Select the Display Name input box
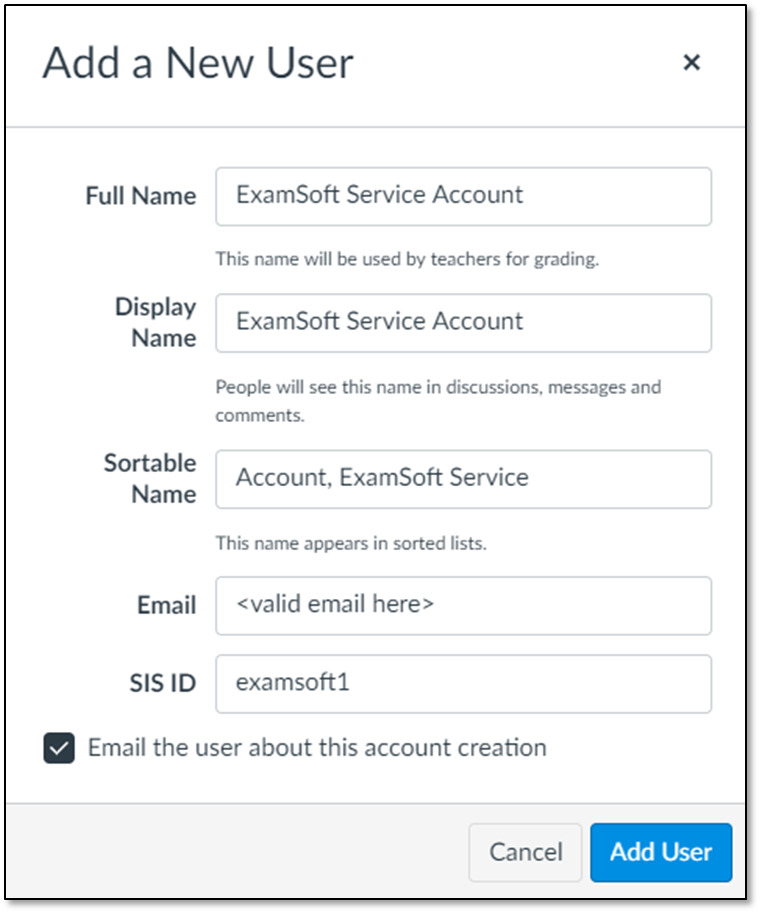The image size is (760, 913). coord(463,323)
